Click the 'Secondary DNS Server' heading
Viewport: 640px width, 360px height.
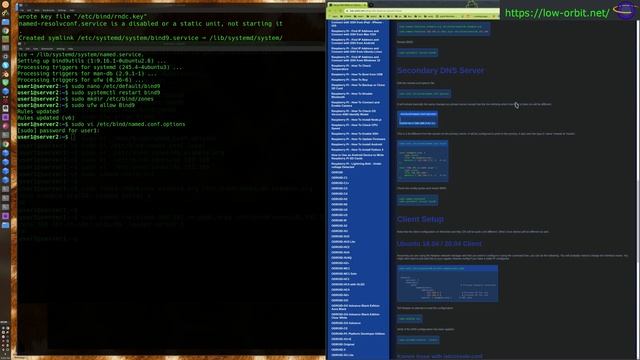click(x=440, y=70)
